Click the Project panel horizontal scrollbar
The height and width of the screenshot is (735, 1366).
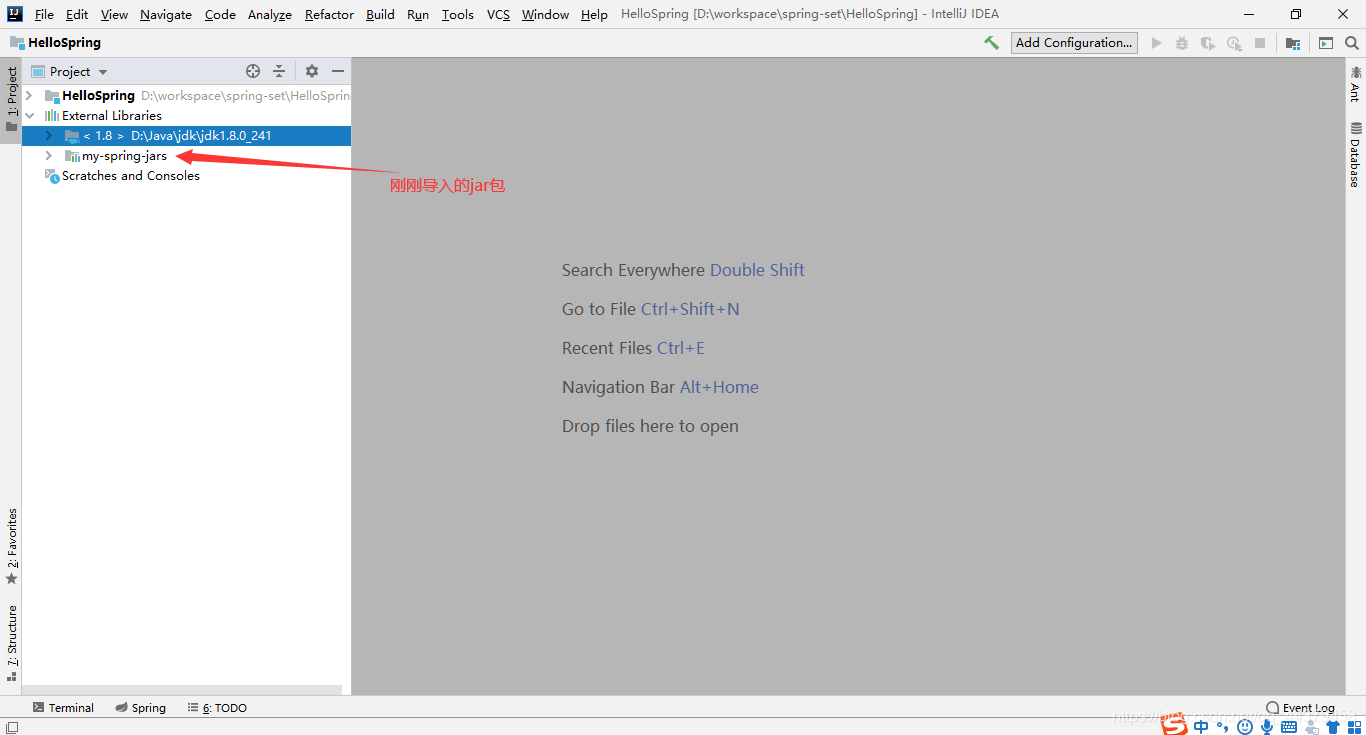click(x=182, y=690)
